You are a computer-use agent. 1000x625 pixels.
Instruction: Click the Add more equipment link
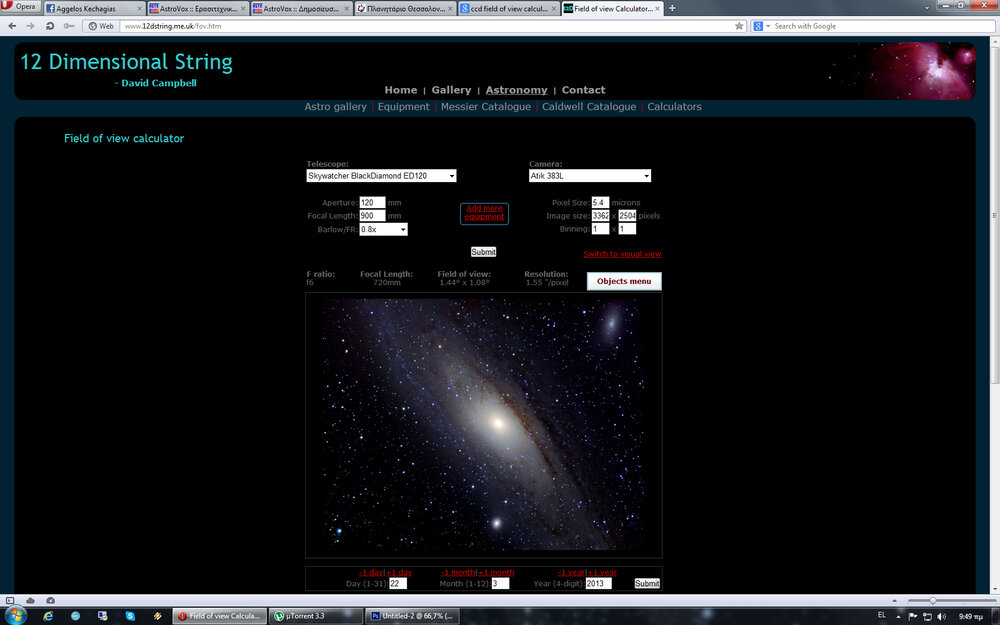coord(484,213)
